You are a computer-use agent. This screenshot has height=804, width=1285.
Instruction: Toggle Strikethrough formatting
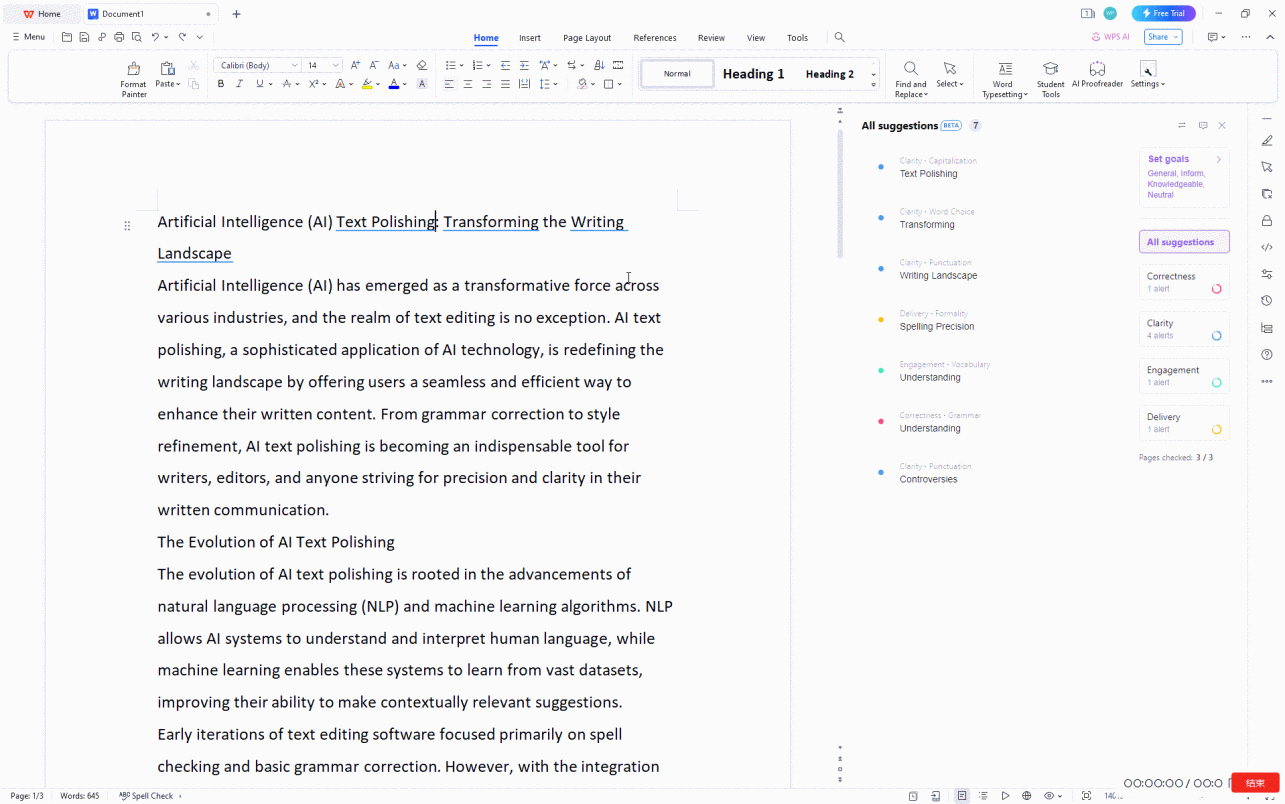286,84
